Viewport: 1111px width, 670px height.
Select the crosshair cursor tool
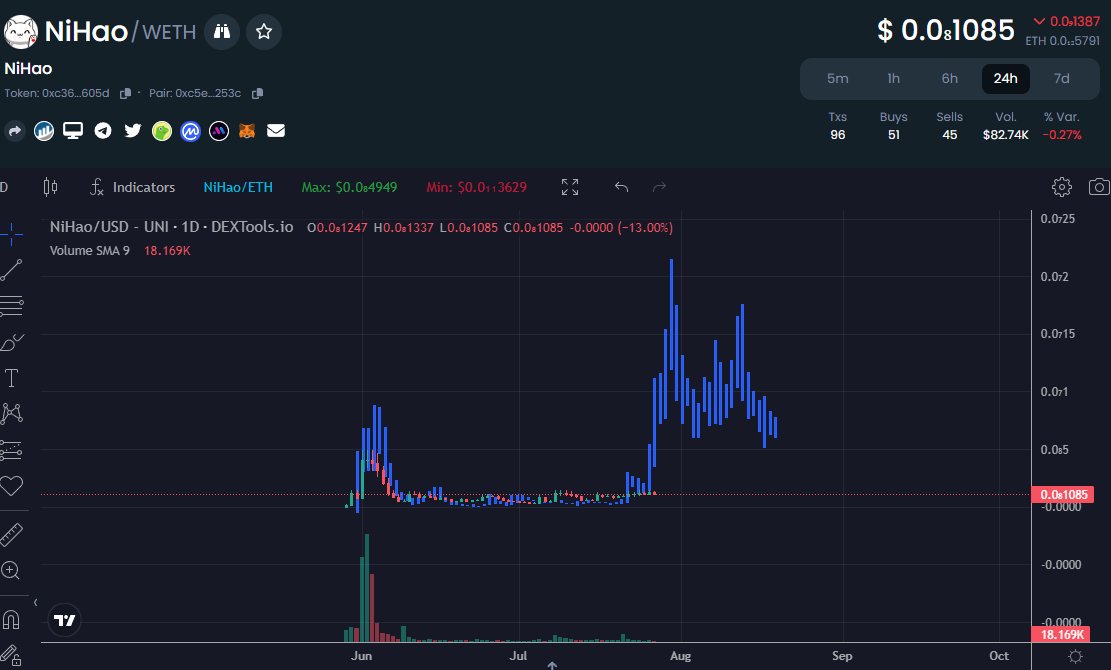[12, 234]
